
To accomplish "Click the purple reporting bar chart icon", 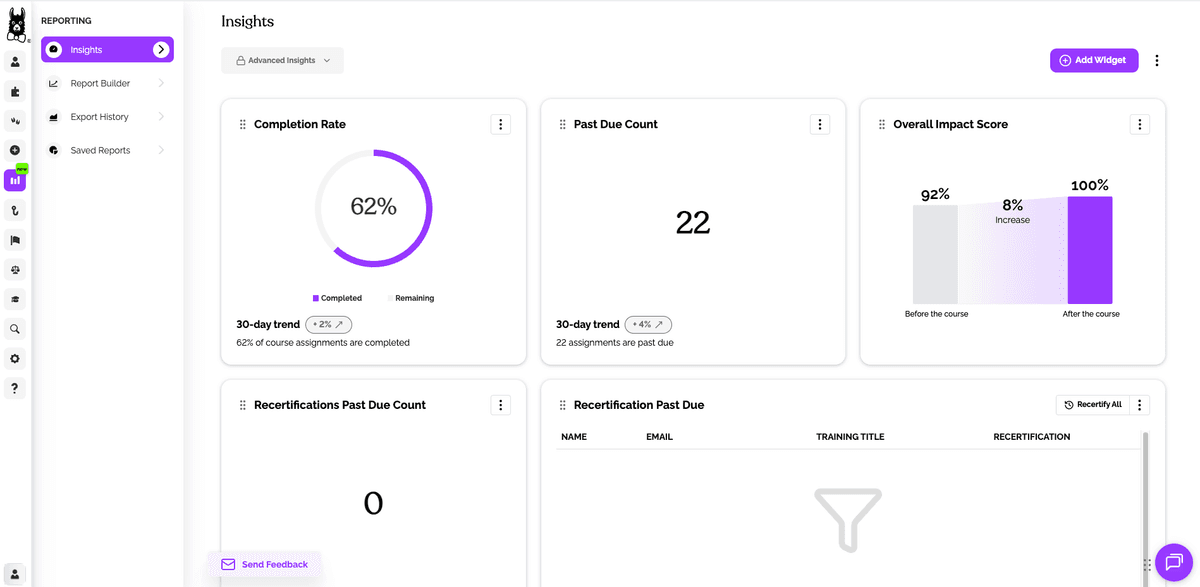I will pos(15,180).
